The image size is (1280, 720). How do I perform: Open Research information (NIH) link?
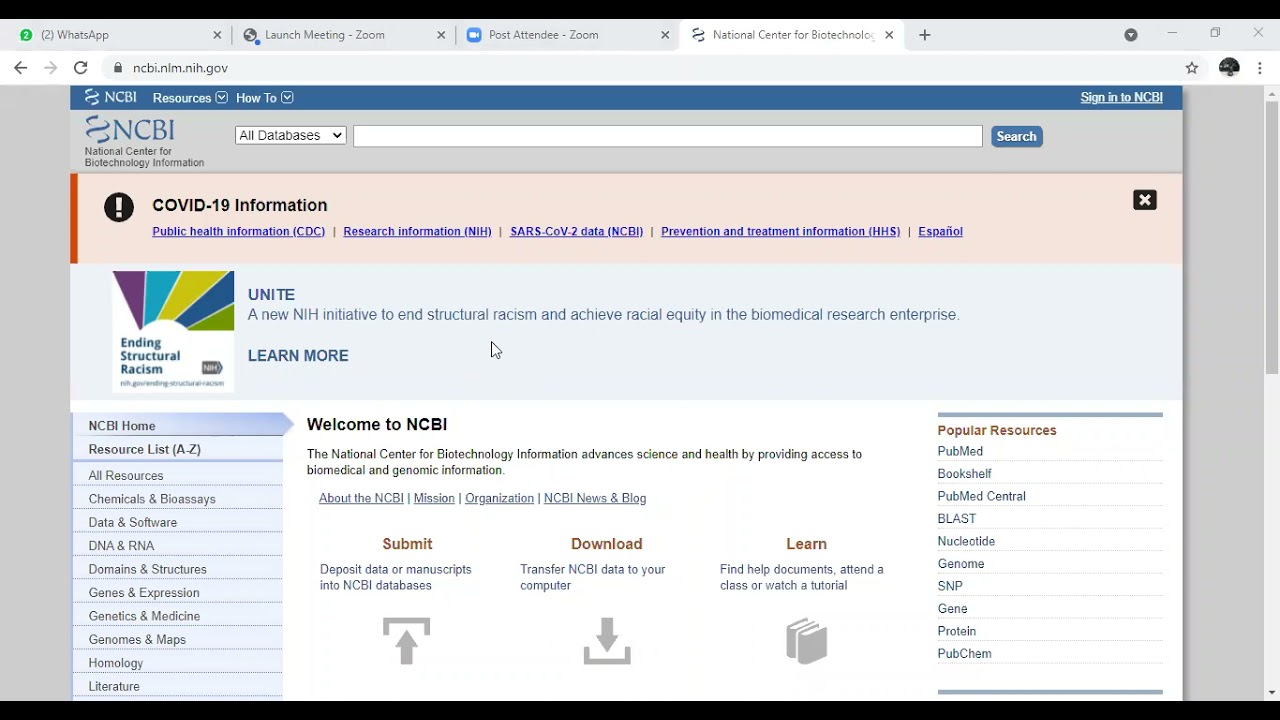[x=417, y=231]
